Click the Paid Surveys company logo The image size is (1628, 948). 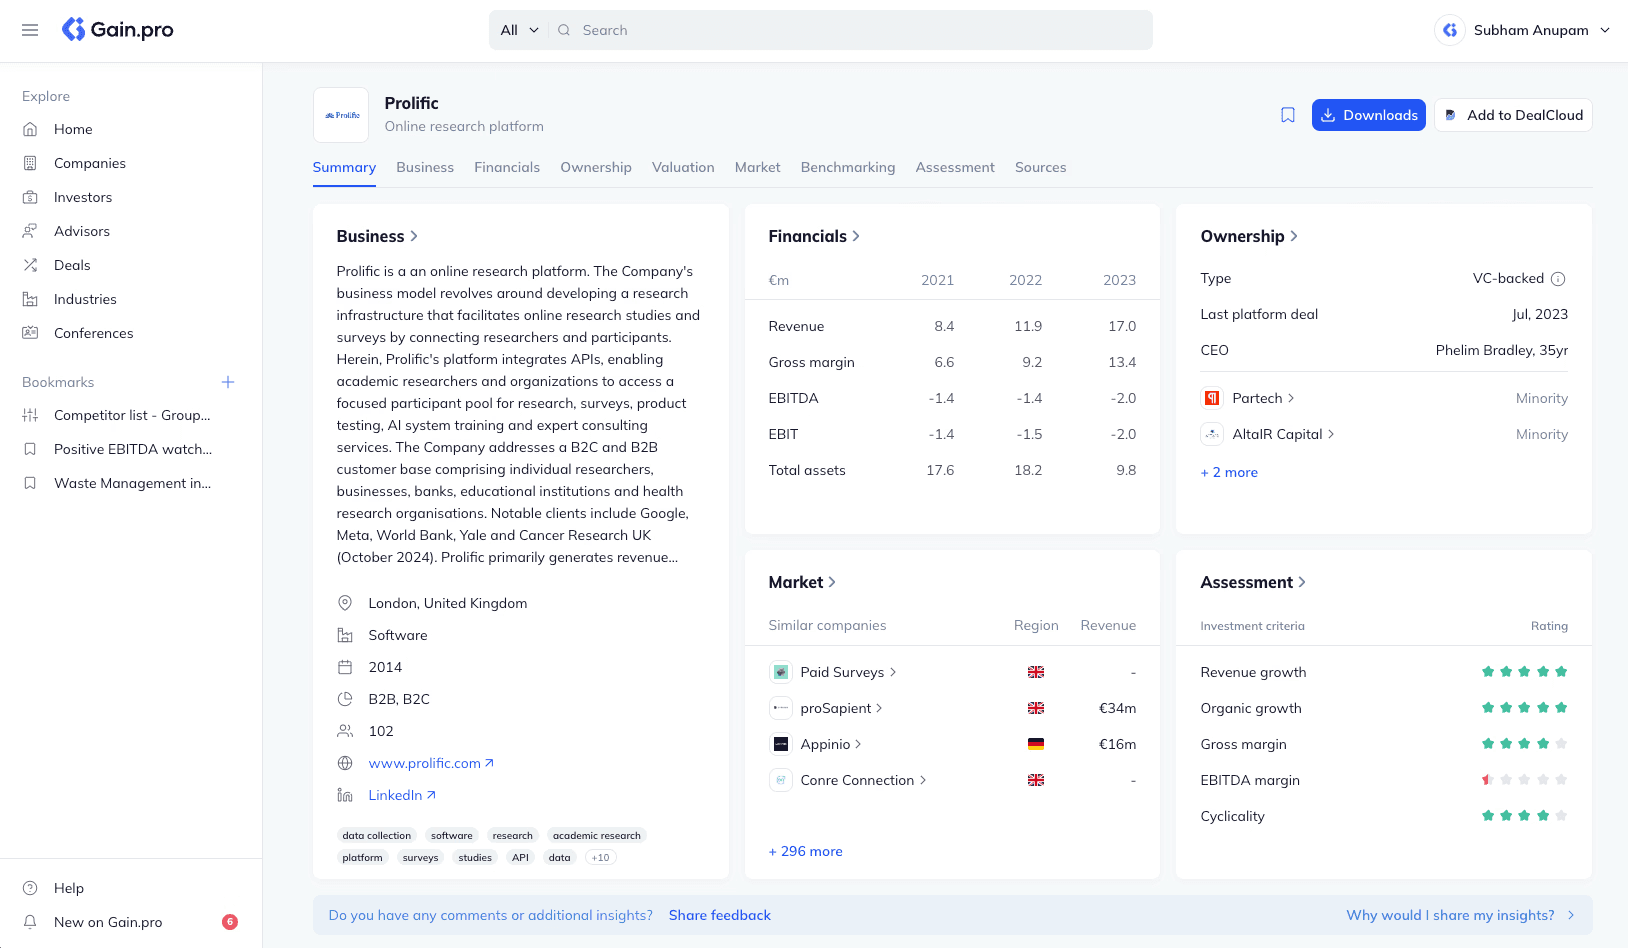coord(781,672)
